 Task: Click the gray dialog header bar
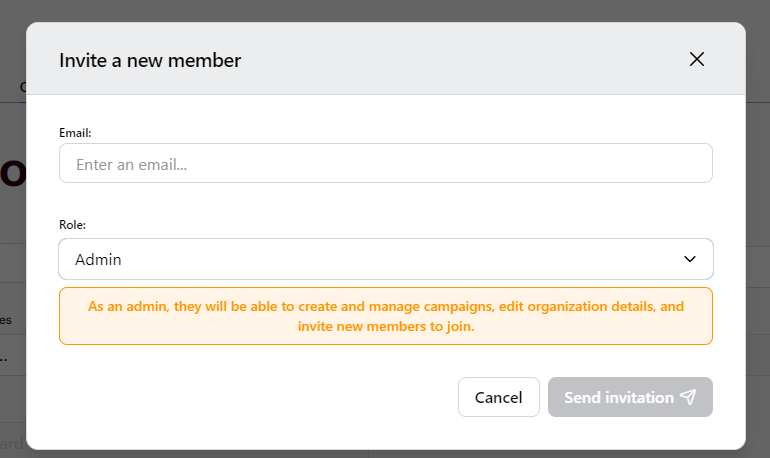(385, 58)
